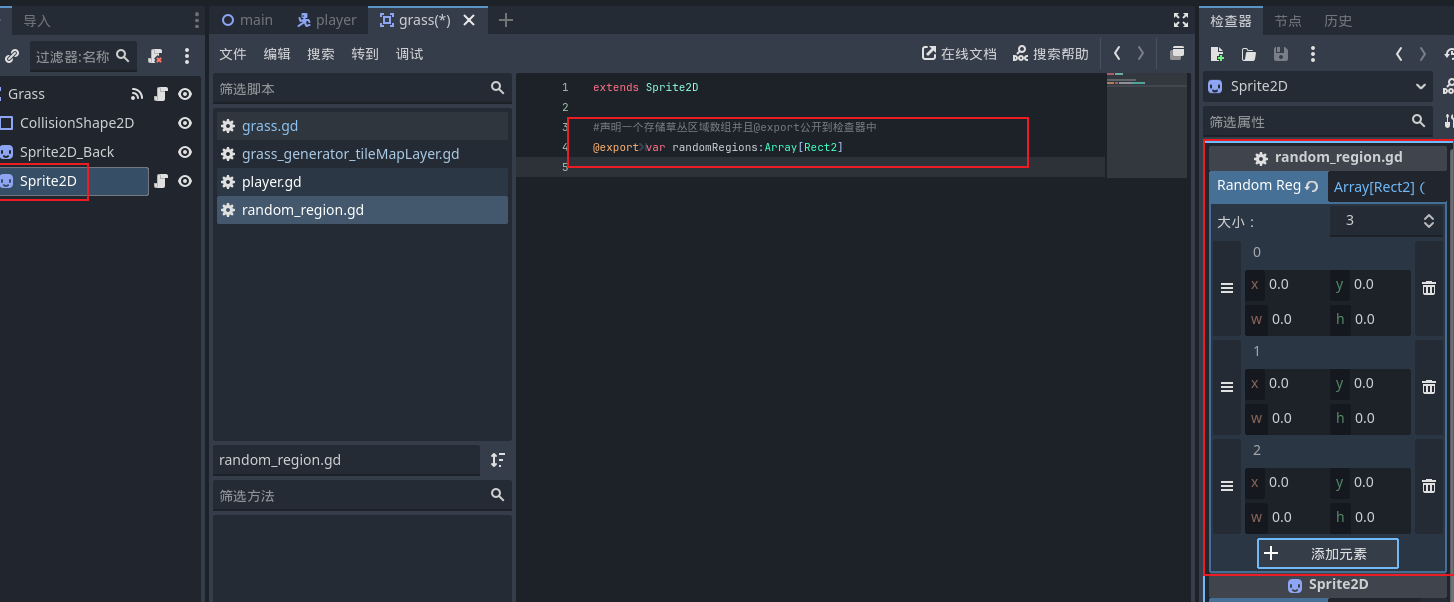Go to next object in inspector history
Image resolution: width=1454 pixels, height=602 pixels.
coord(1423,54)
